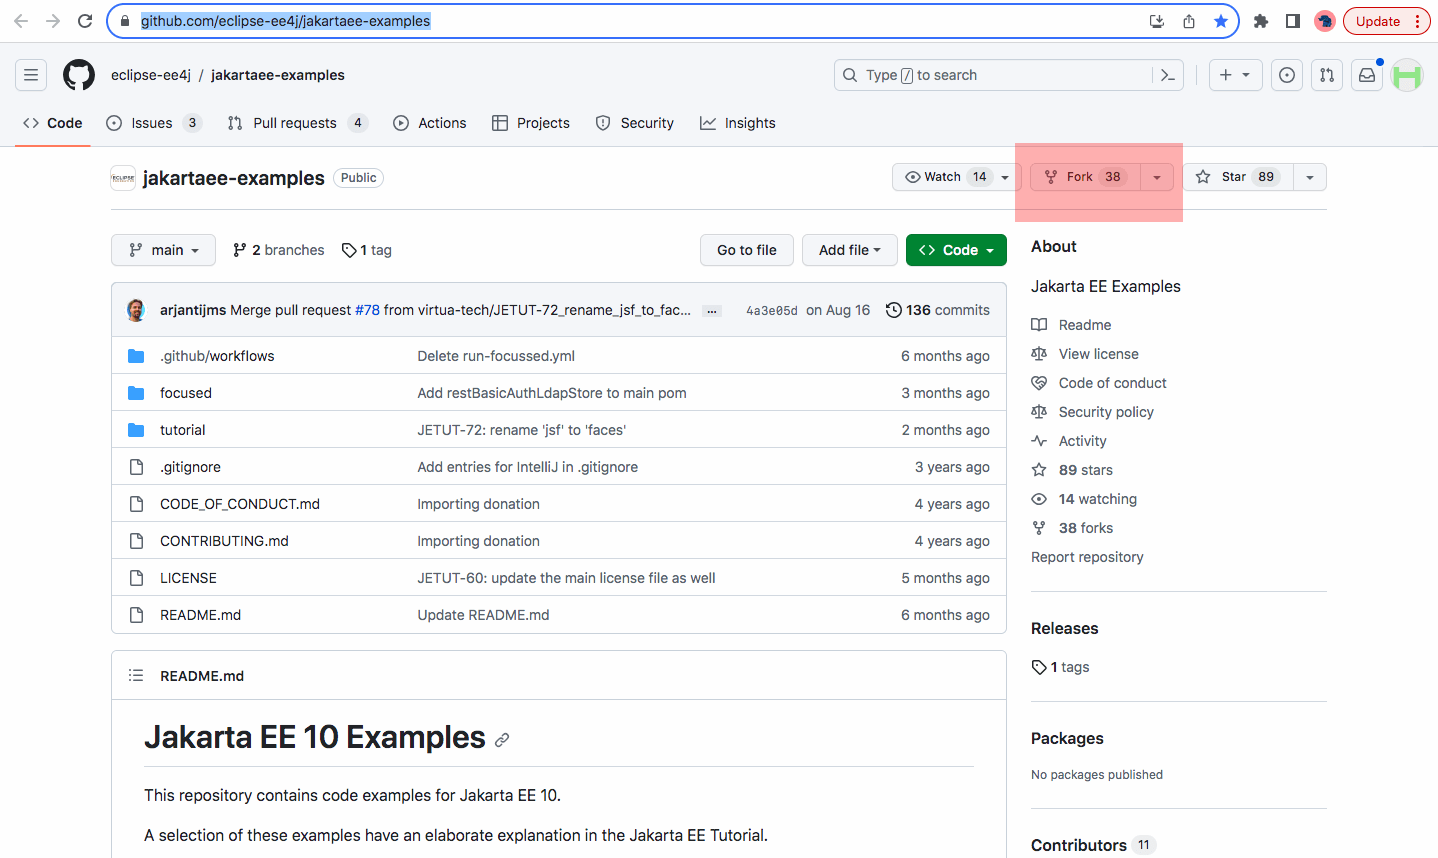View the 2 branches list
The width and height of the screenshot is (1438, 858).
278,250
